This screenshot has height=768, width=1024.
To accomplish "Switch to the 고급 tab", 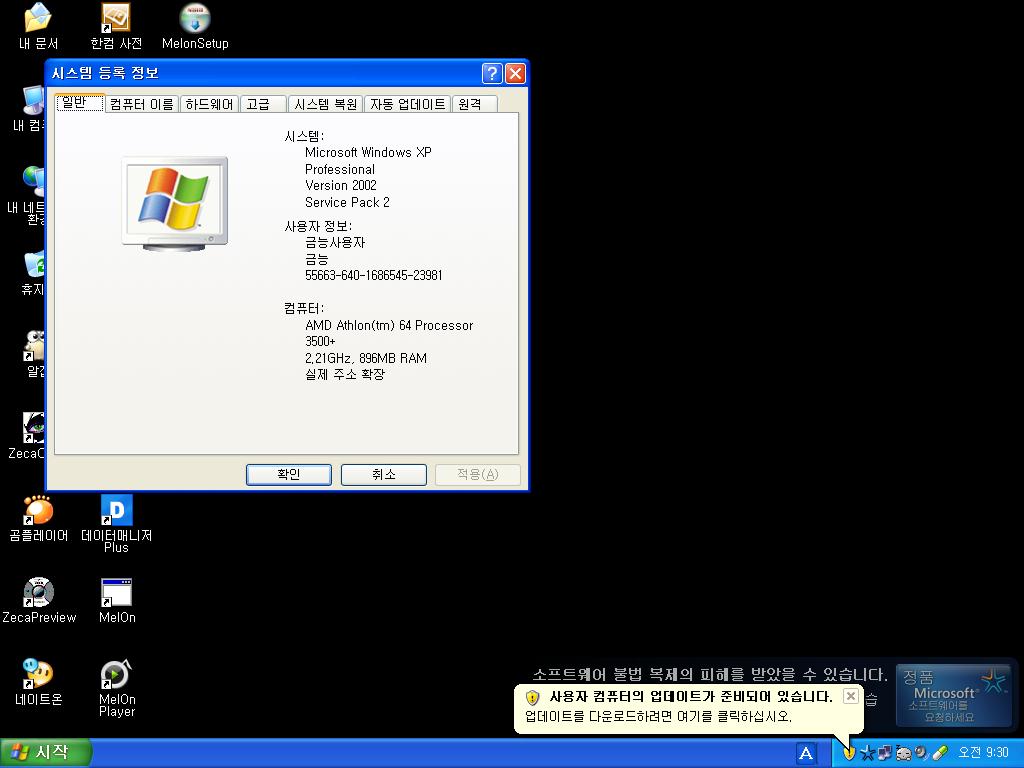I will click(x=263, y=104).
